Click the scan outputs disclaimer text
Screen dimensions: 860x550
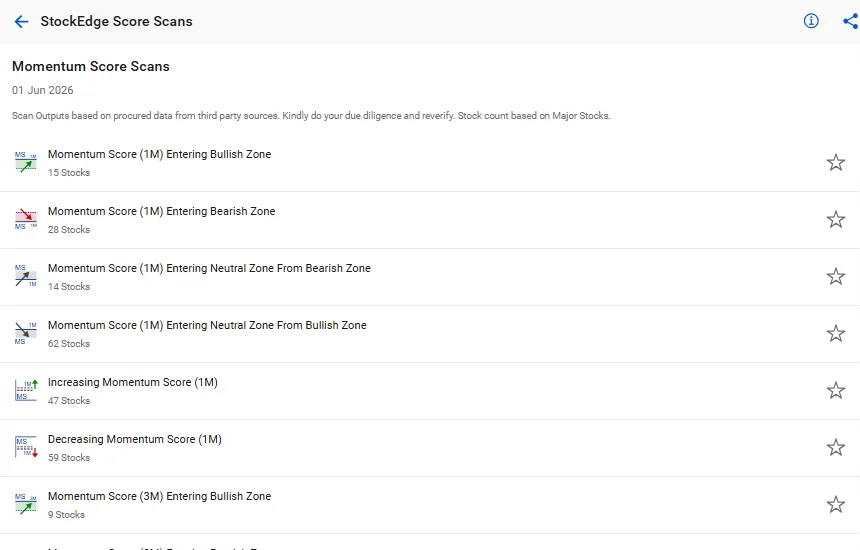coord(311,116)
